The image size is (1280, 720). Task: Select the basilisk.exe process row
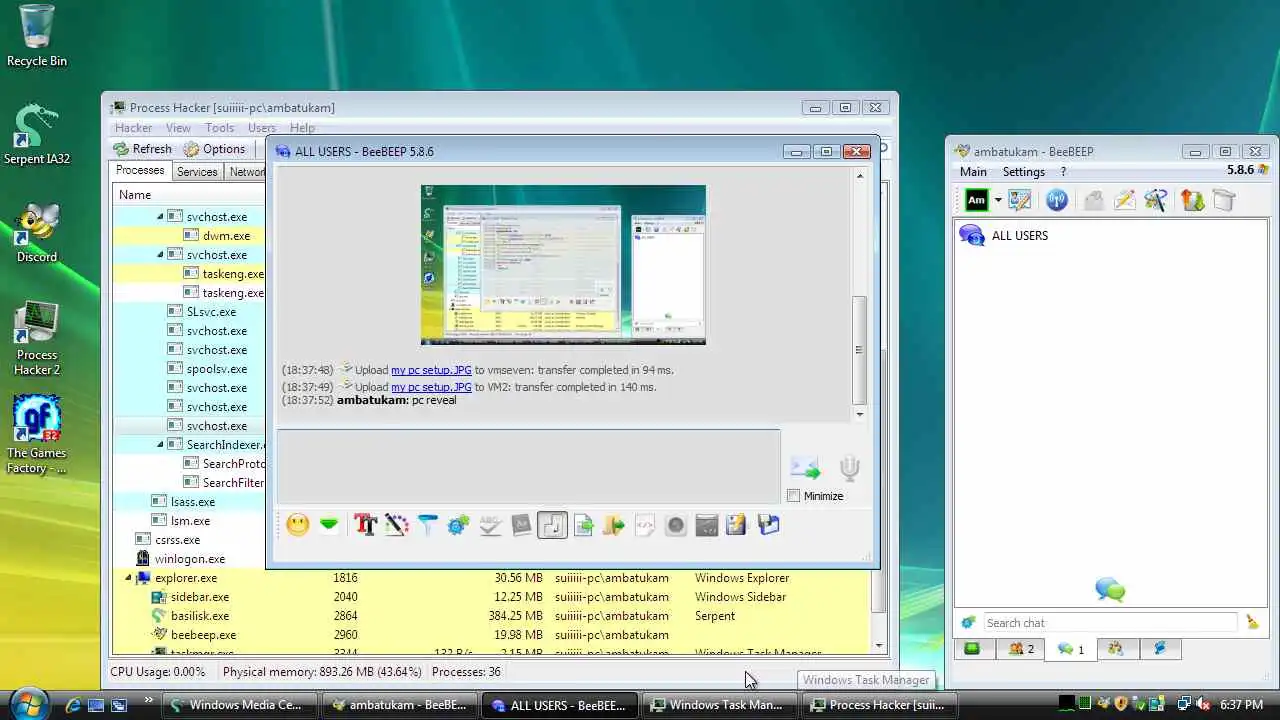point(491,616)
